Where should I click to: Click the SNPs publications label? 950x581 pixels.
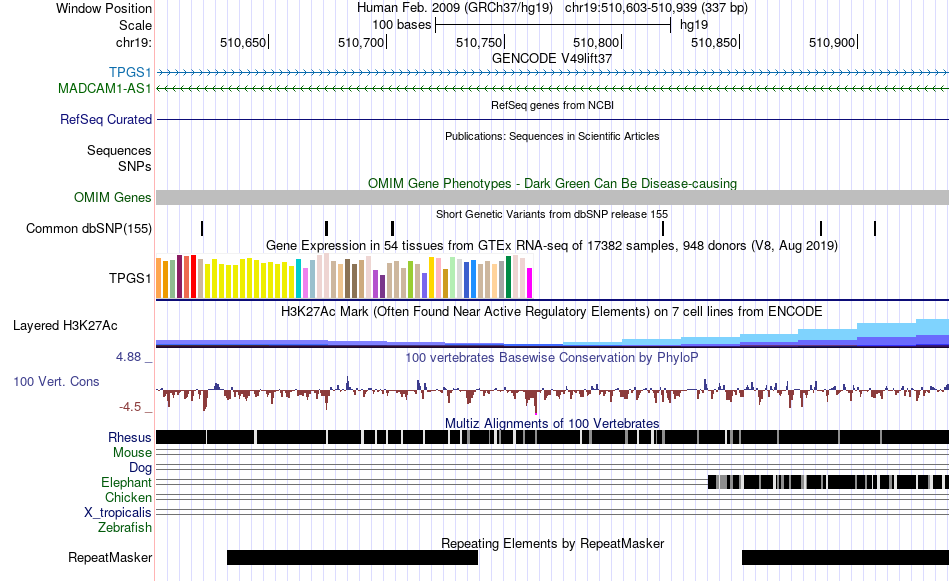click(135, 166)
